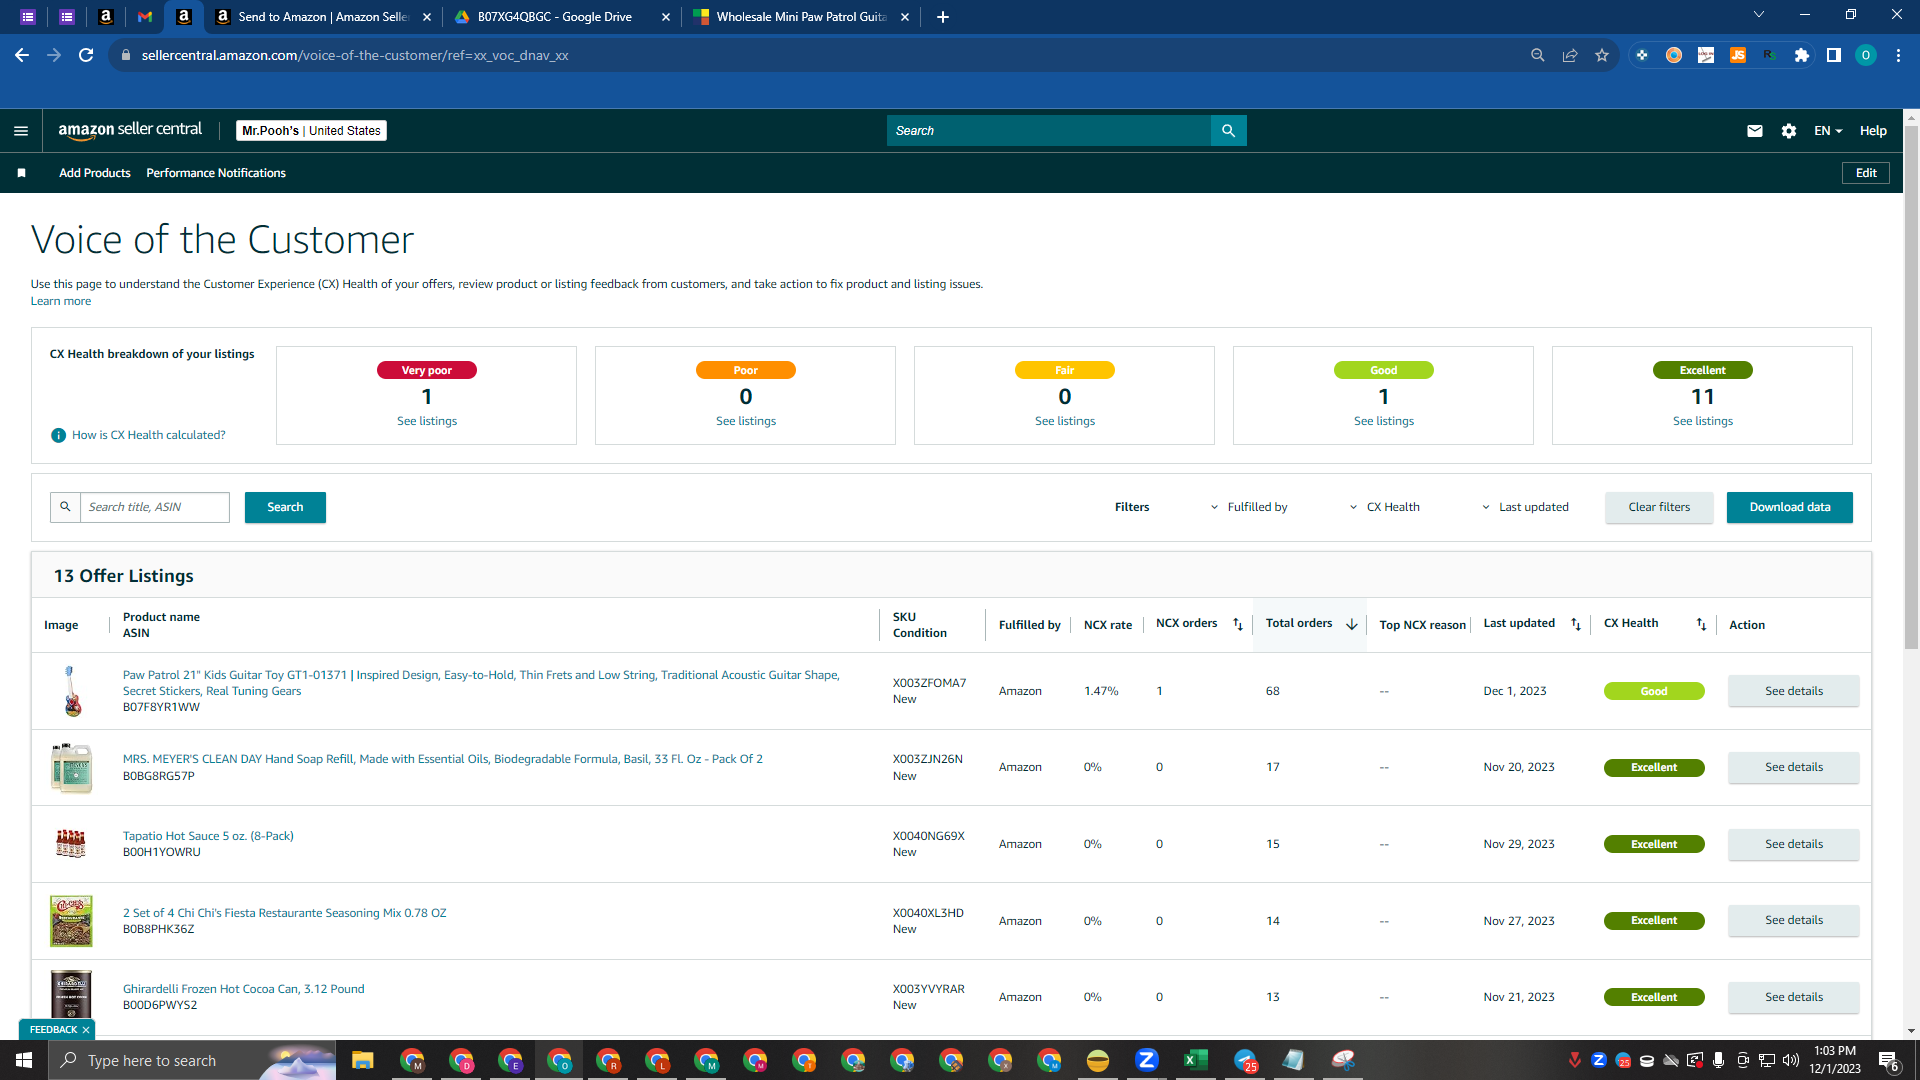Go back in browser history
The width and height of the screenshot is (1920, 1080).
click(x=22, y=55)
